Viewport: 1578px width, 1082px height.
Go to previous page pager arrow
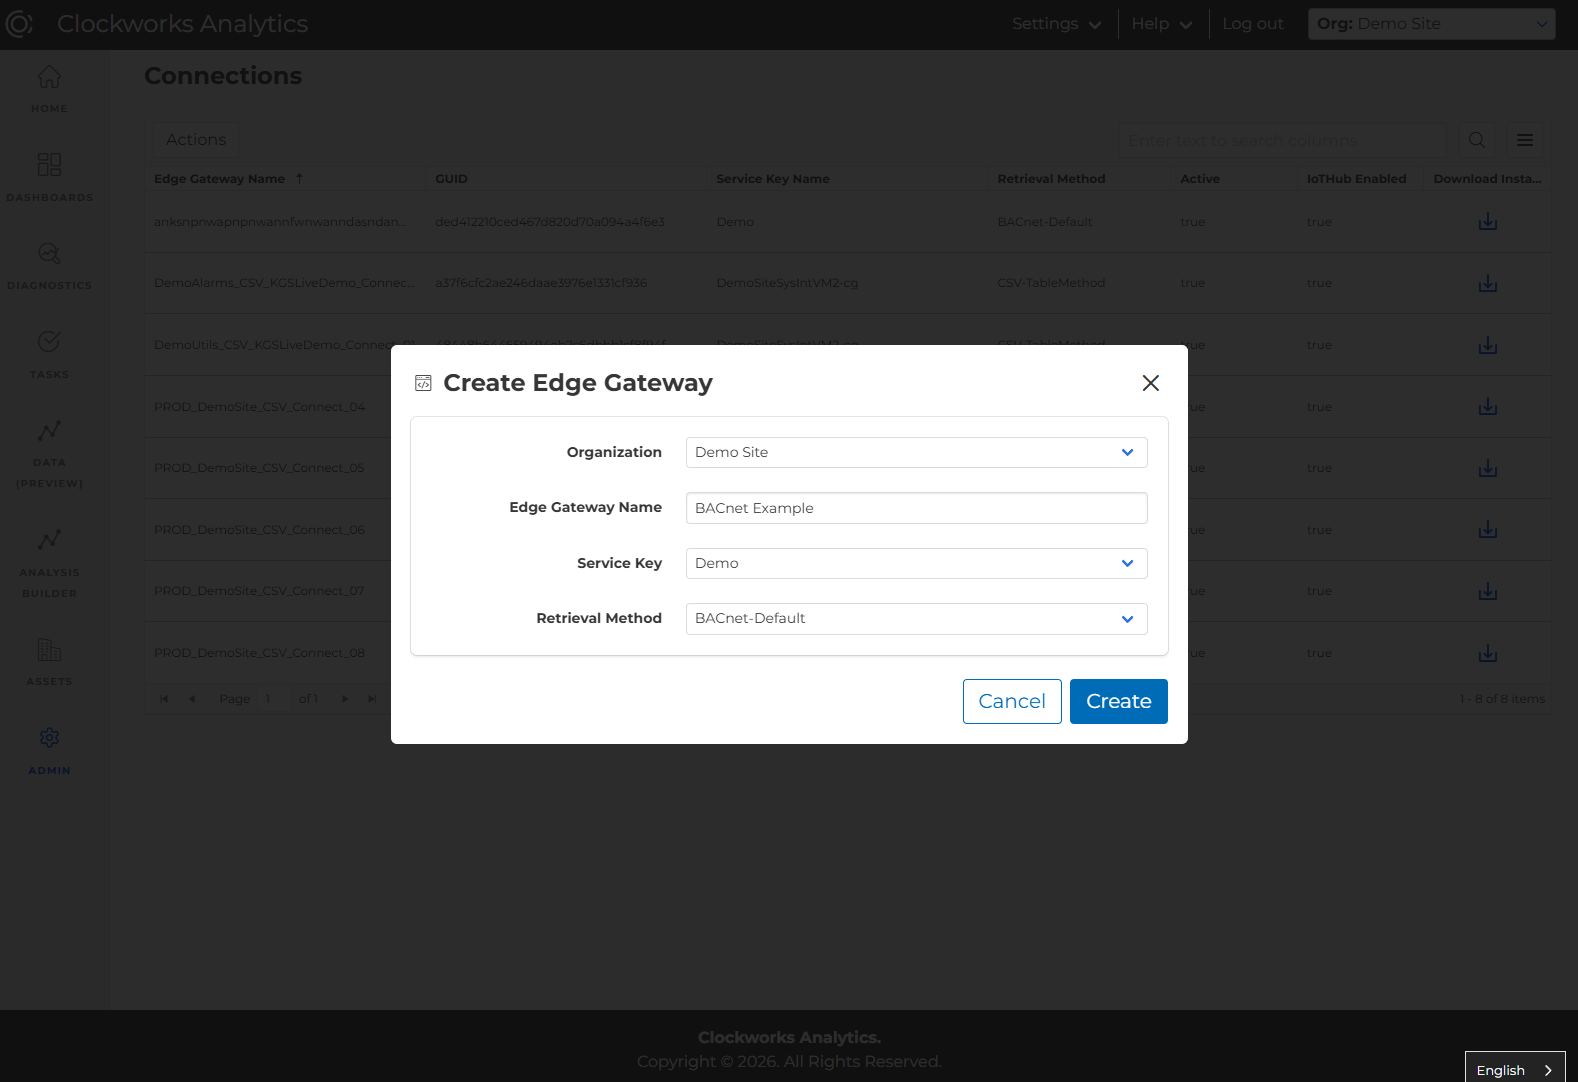[x=191, y=699]
